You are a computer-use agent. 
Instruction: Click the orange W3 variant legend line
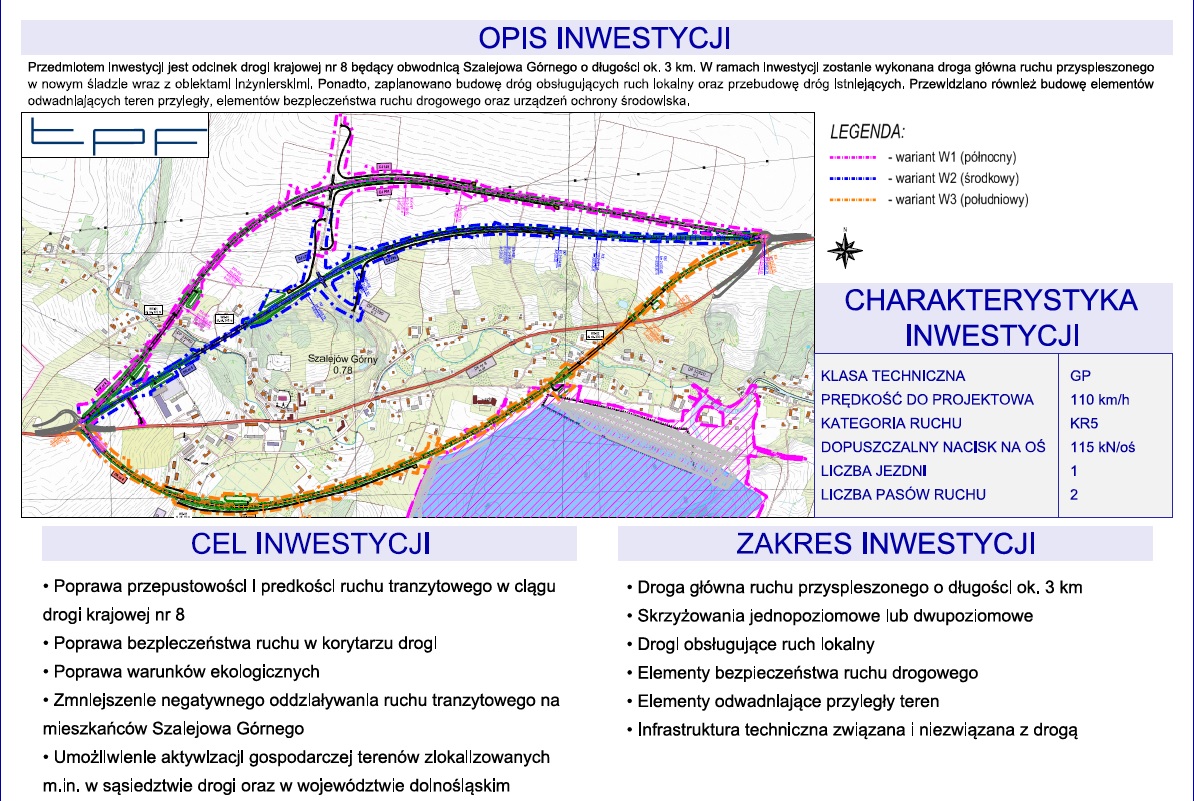[x=853, y=200]
